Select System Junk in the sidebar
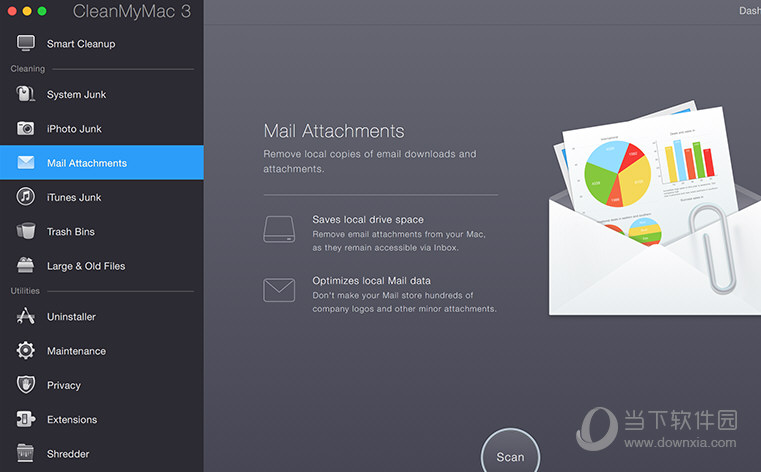 coord(102,94)
